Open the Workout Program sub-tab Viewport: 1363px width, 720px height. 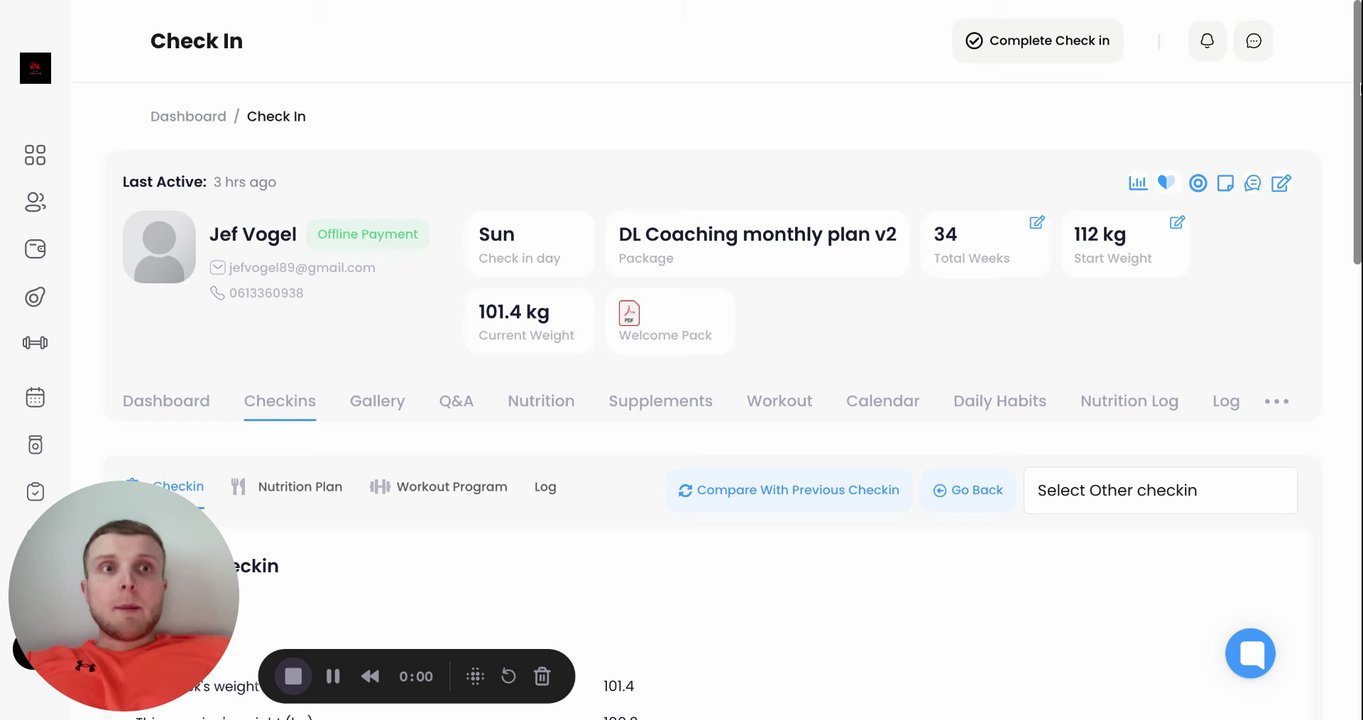439,487
